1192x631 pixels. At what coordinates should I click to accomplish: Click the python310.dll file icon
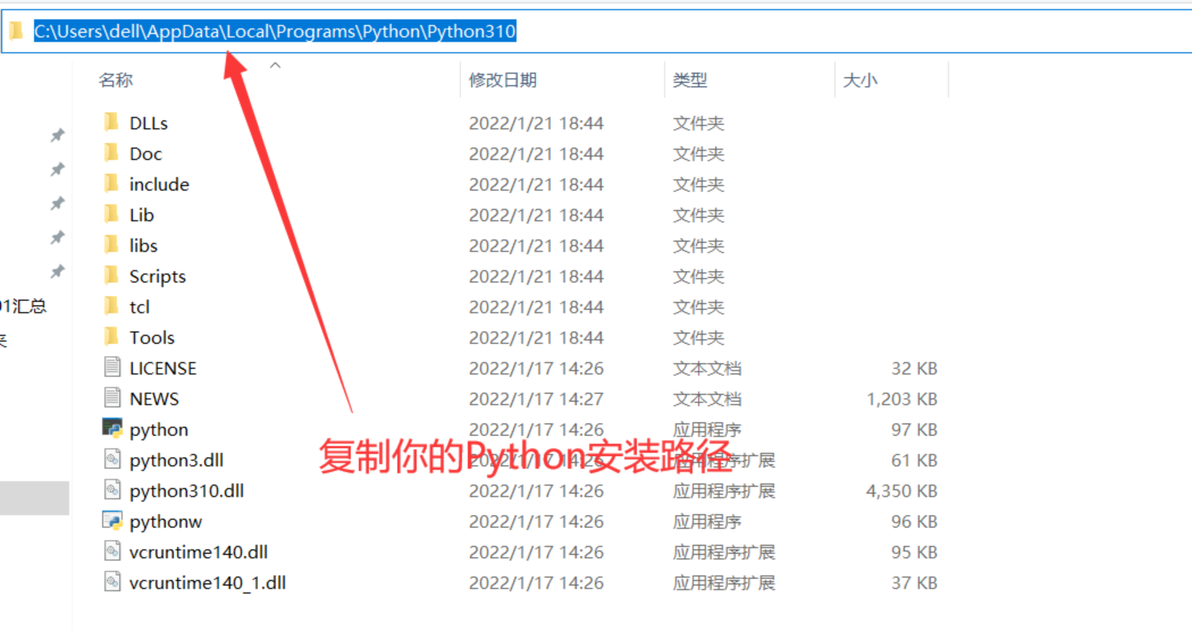pos(113,490)
